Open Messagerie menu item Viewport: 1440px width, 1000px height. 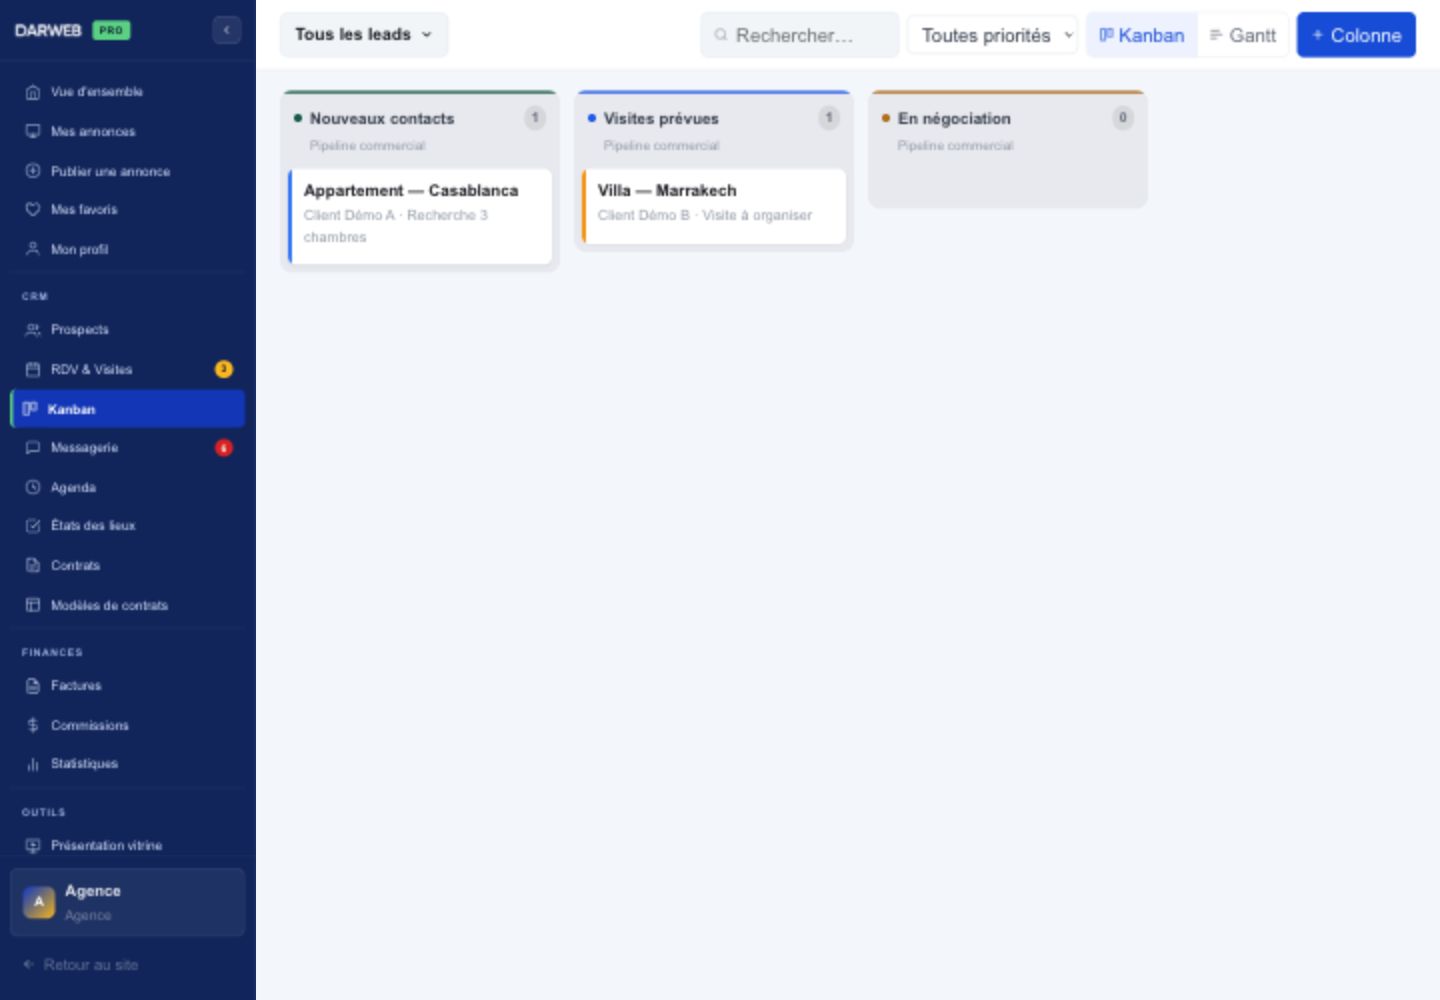click(x=127, y=448)
